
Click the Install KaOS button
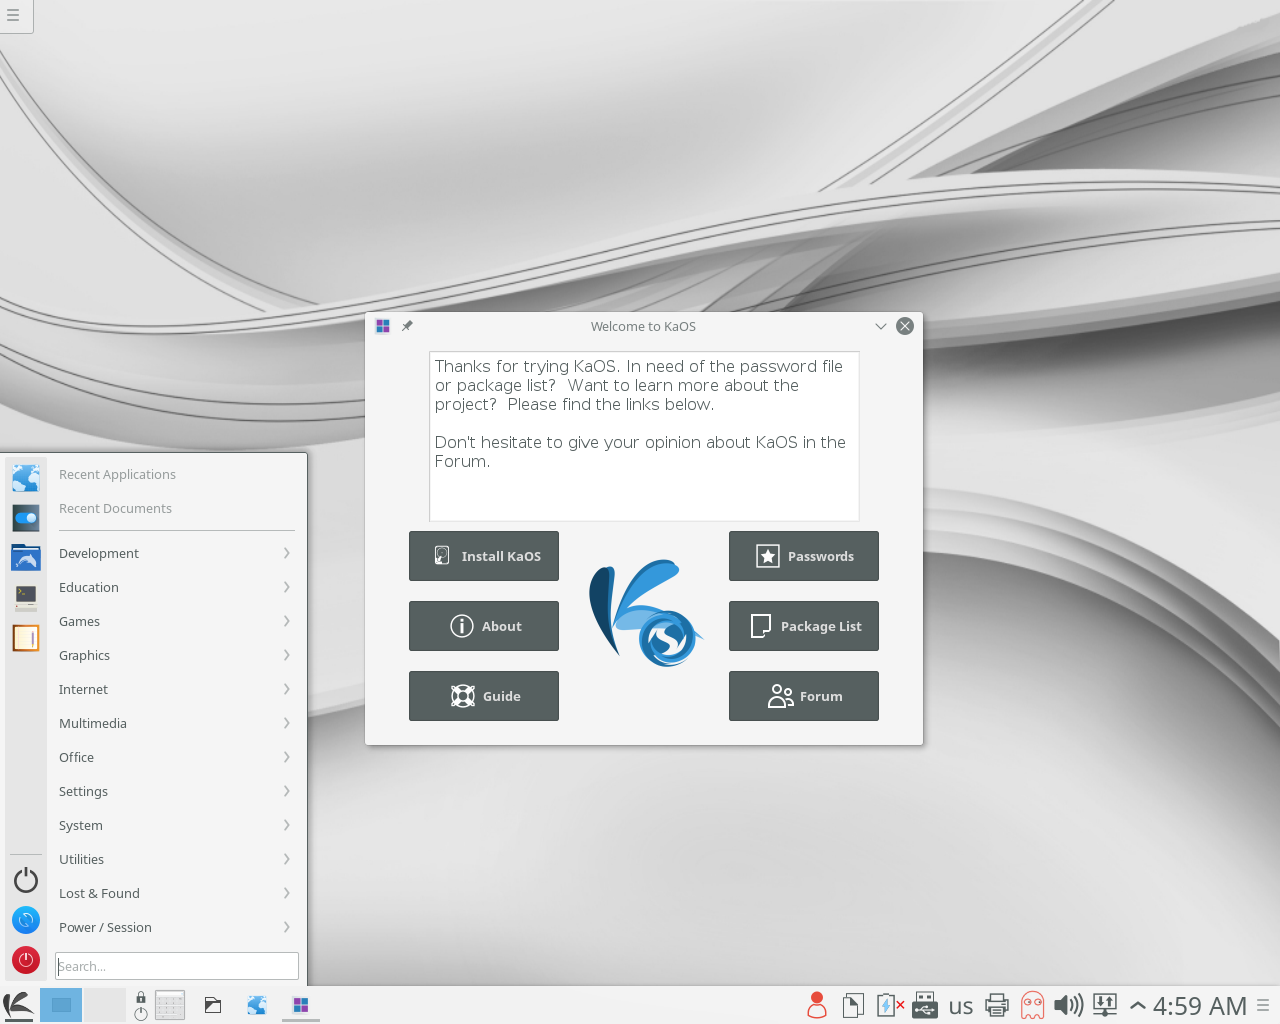click(x=484, y=556)
